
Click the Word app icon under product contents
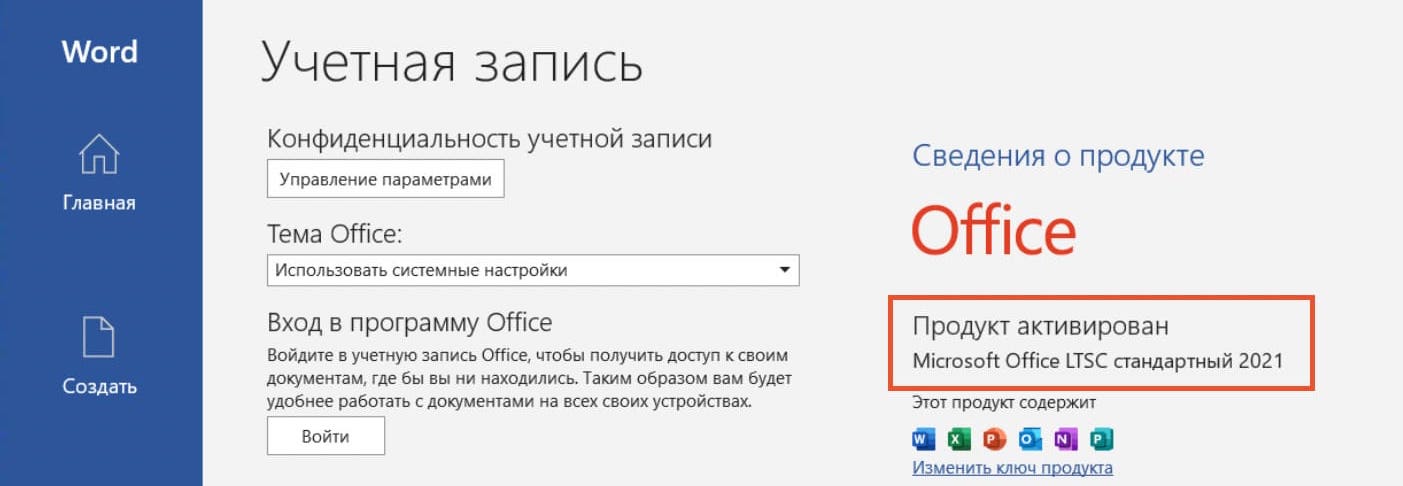(923, 438)
